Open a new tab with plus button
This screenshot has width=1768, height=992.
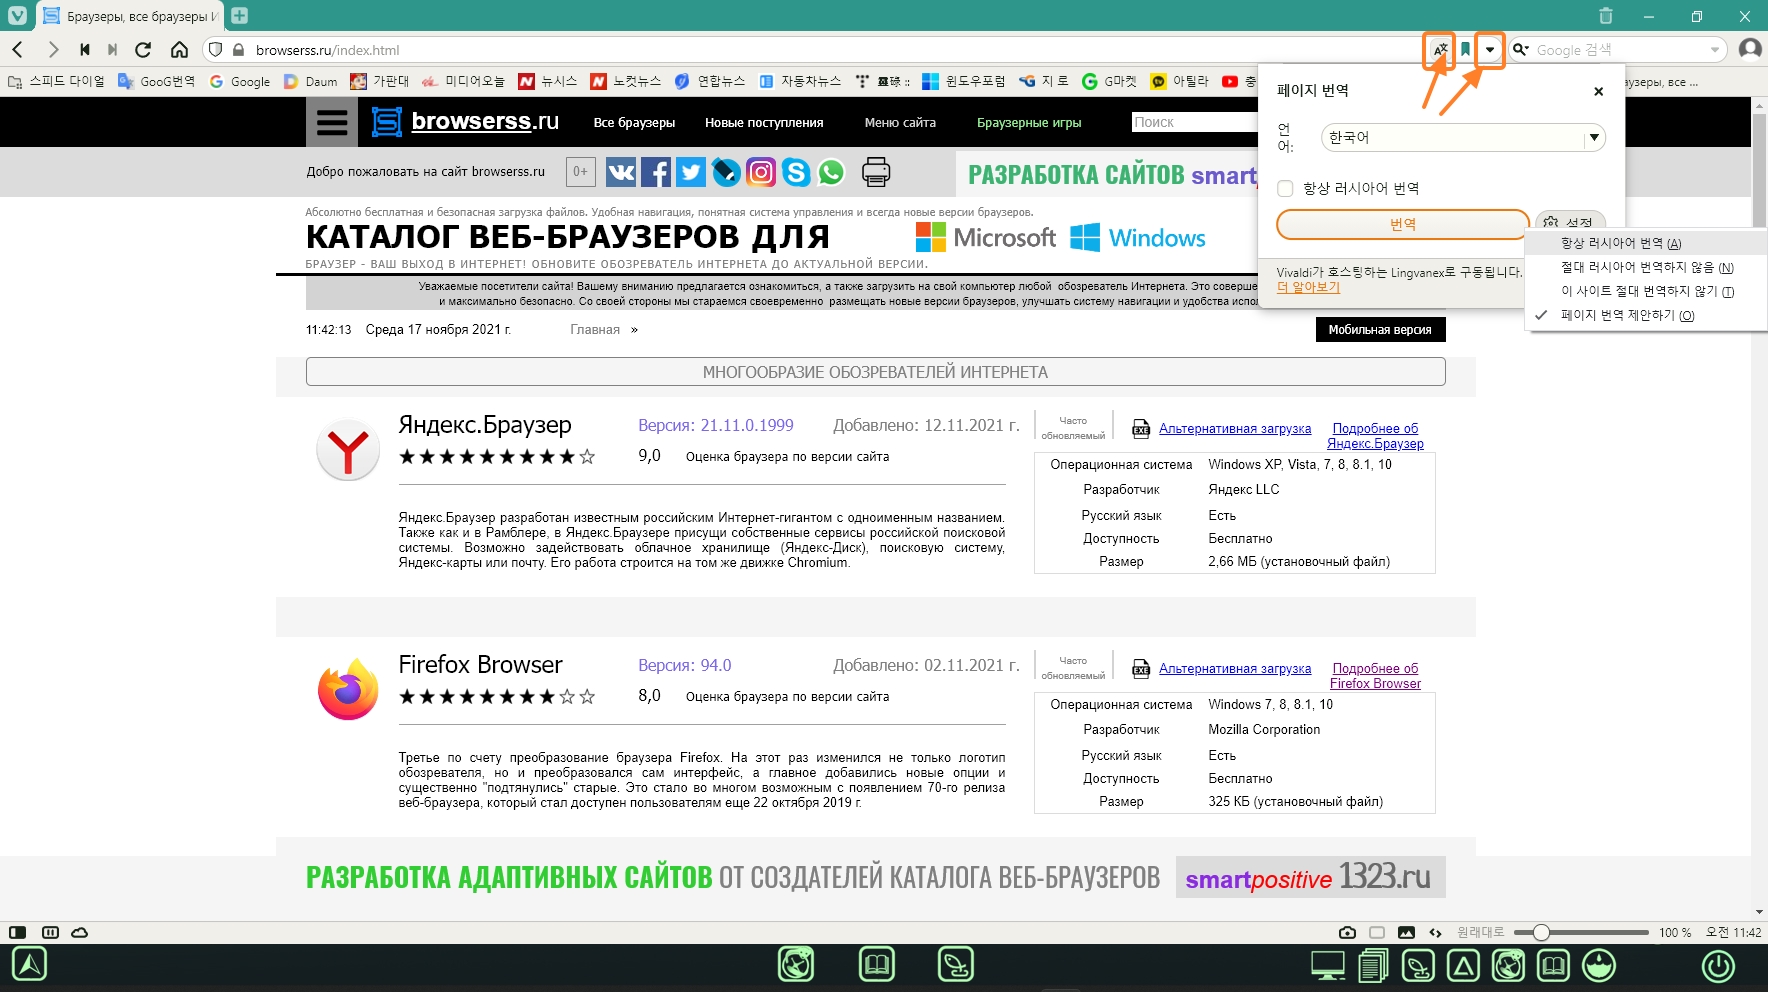(239, 15)
